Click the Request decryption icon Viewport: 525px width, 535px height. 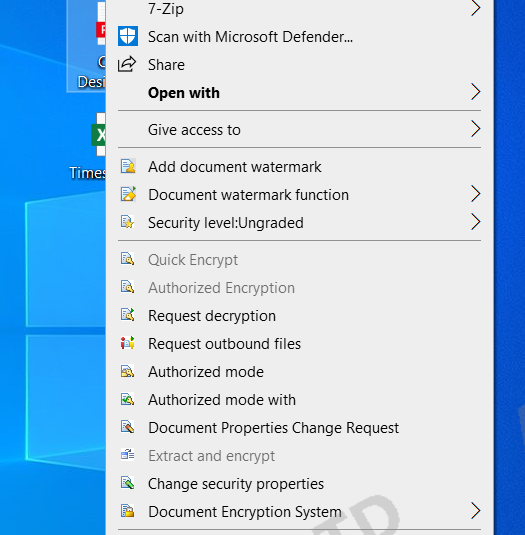coord(128,315)
